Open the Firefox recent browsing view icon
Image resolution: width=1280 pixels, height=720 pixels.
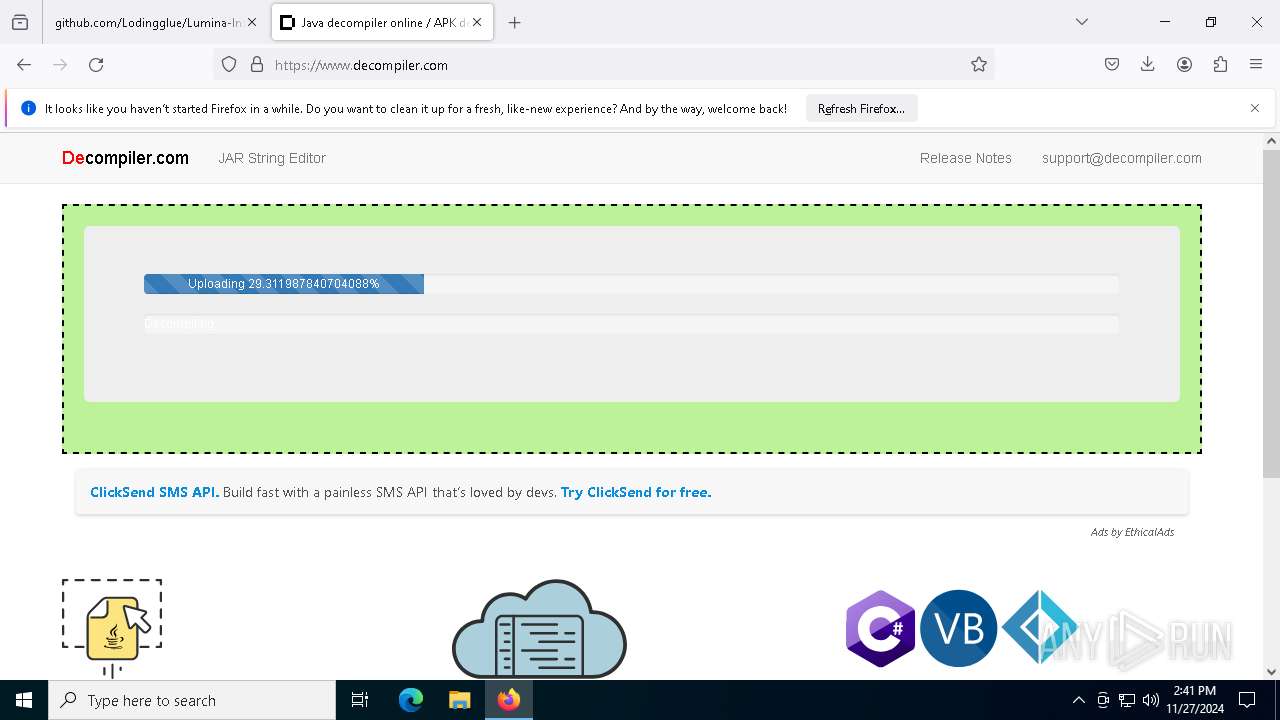click(x=20, y=22)
